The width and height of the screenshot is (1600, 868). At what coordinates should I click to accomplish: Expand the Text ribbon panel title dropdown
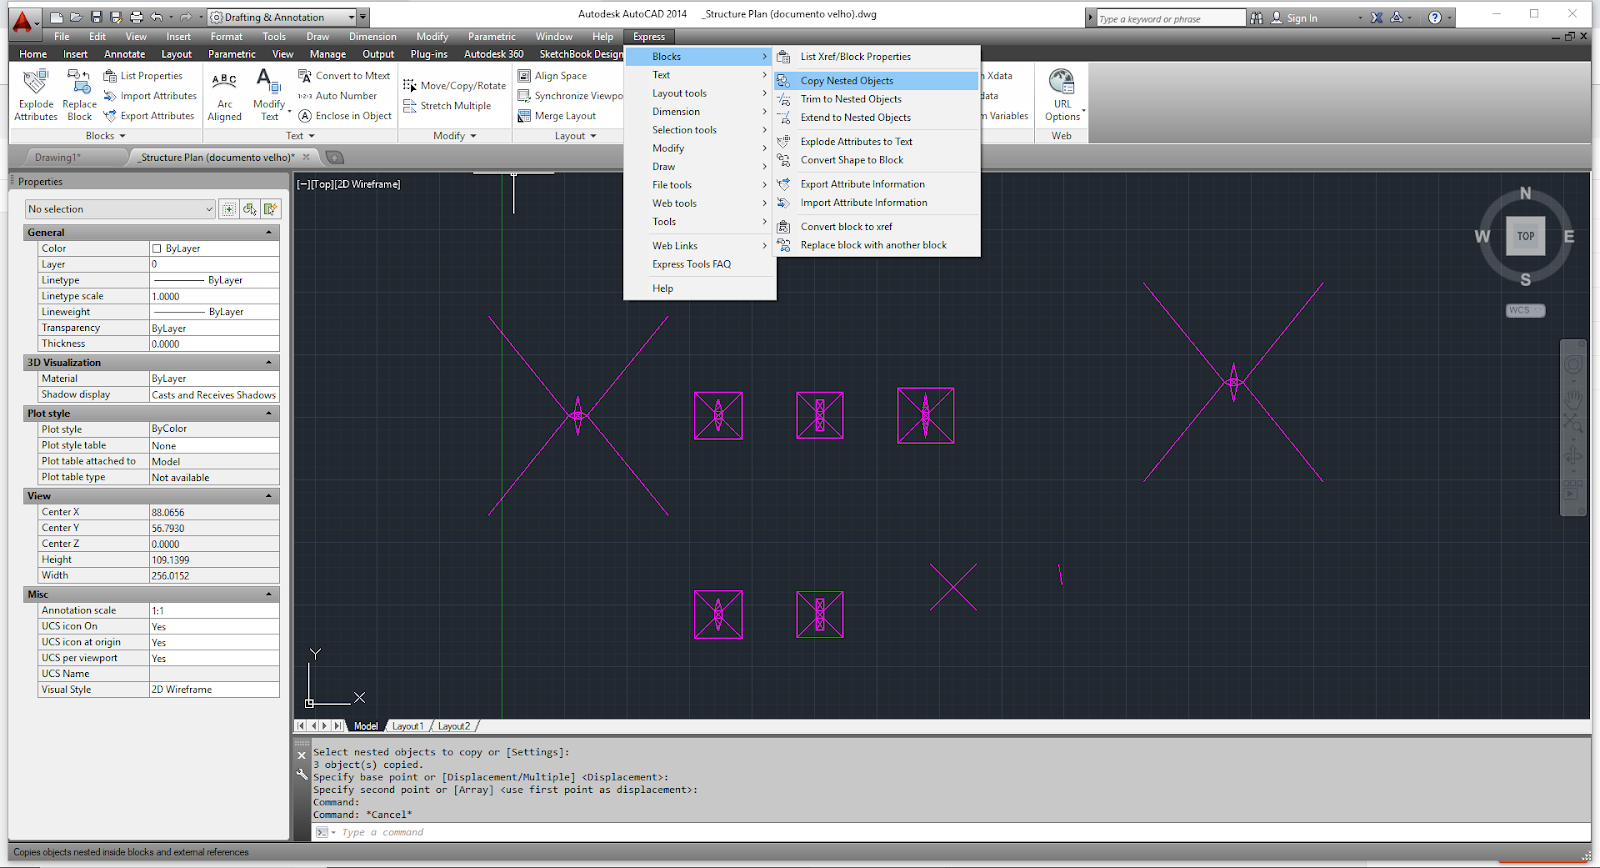click(300, 136)
